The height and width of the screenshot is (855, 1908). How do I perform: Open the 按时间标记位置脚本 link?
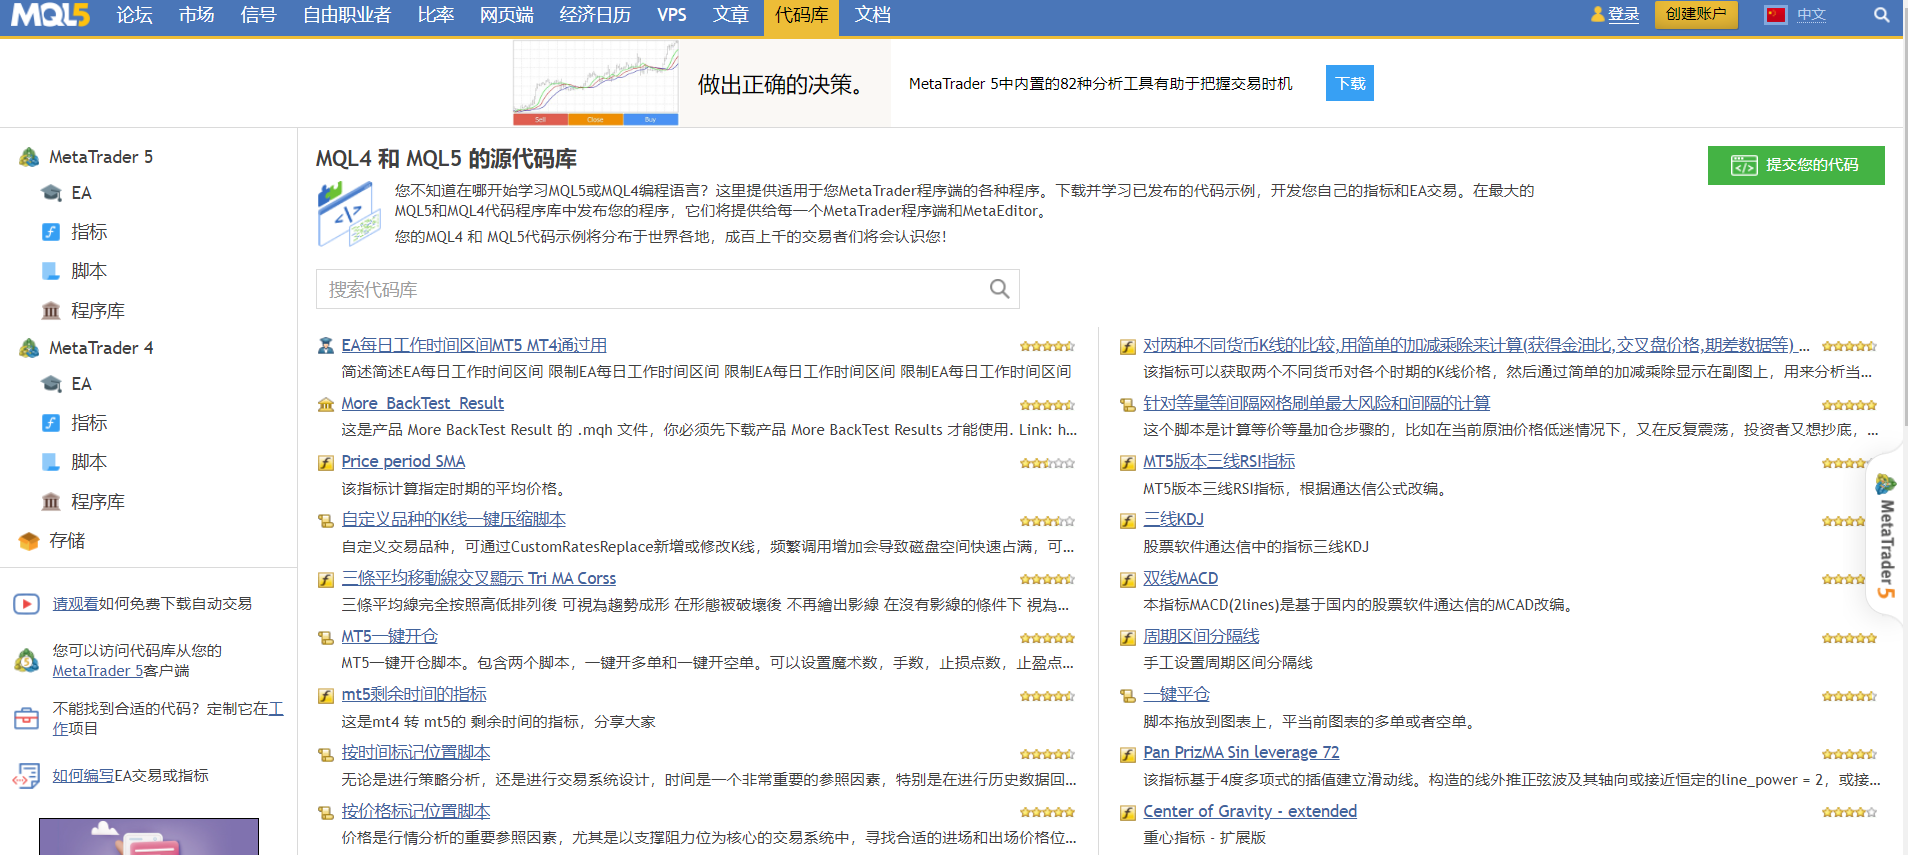[416, 753]
